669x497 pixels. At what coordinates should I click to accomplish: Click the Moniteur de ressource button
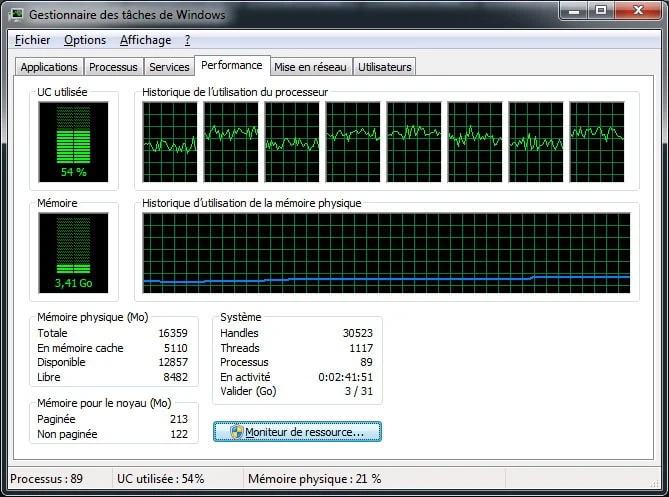(x=297, y=432)
